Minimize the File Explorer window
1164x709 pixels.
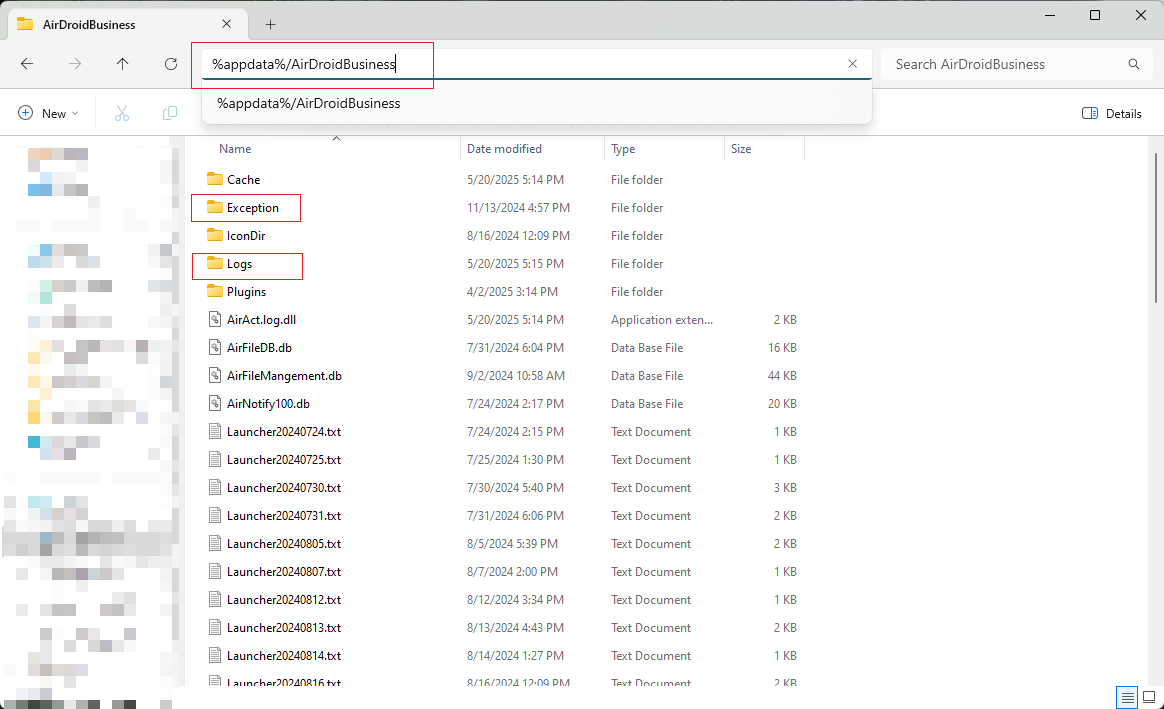[1050, 15]
